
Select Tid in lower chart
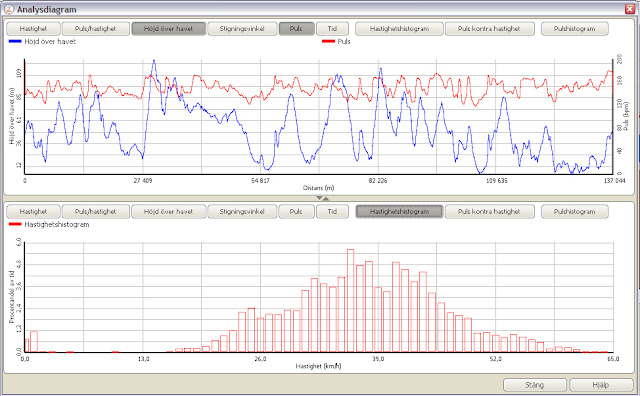tap(332, 211)
